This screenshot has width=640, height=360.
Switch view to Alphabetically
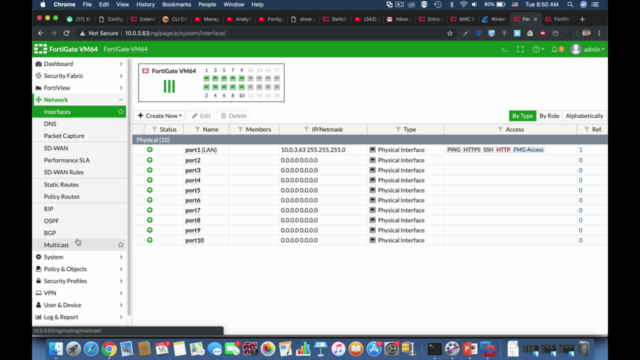pyautogui.click(x=584, y=116)
